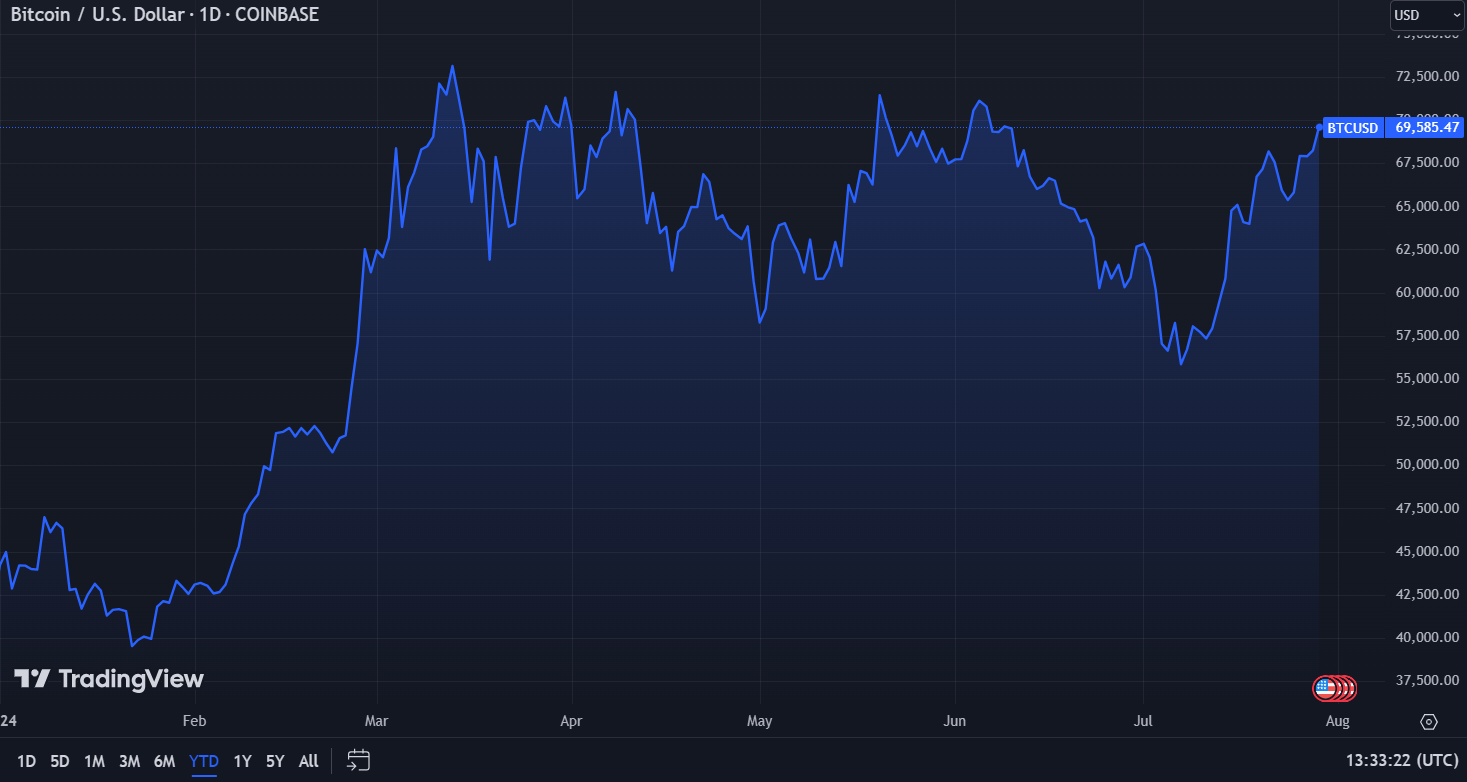The image size is (1467, 782).
Task: Switch to the 1M range
Action: pyautogui.click(x=94, y=761)
